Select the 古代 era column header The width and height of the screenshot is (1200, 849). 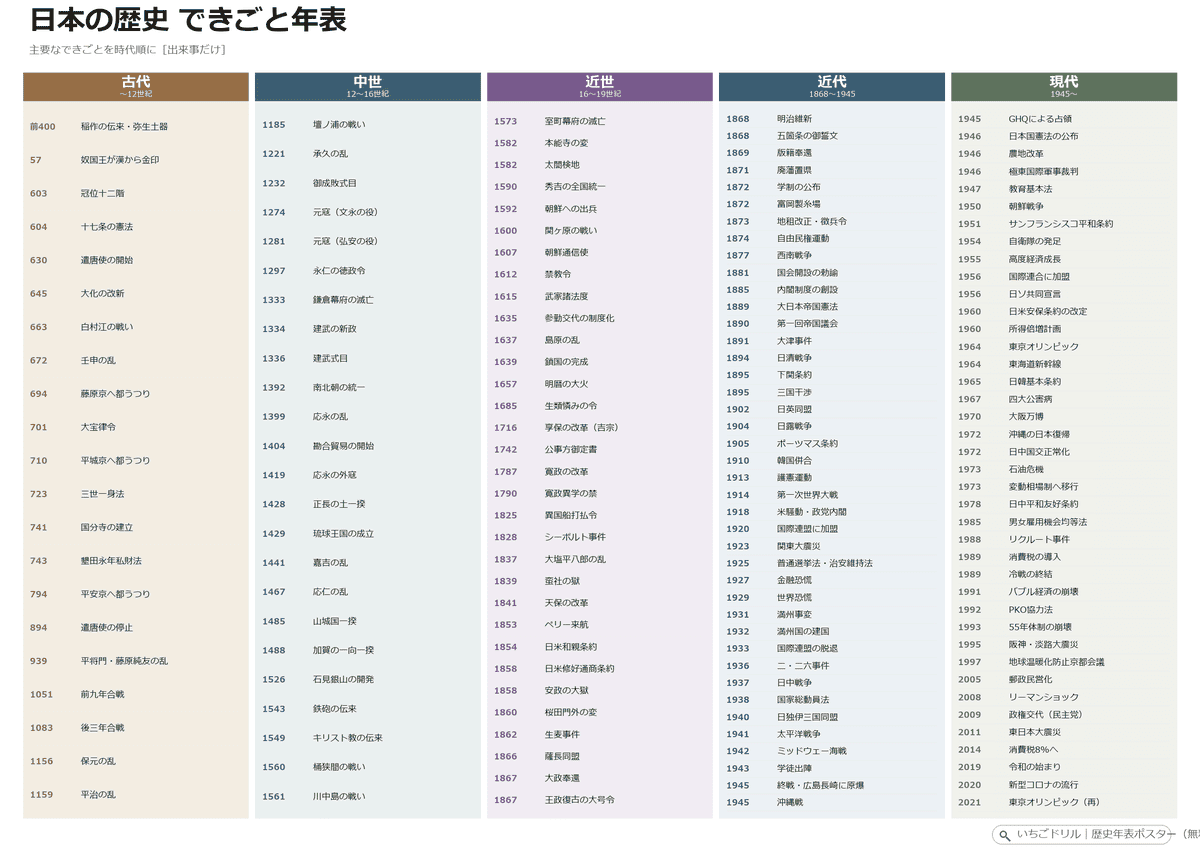point(136,87)
